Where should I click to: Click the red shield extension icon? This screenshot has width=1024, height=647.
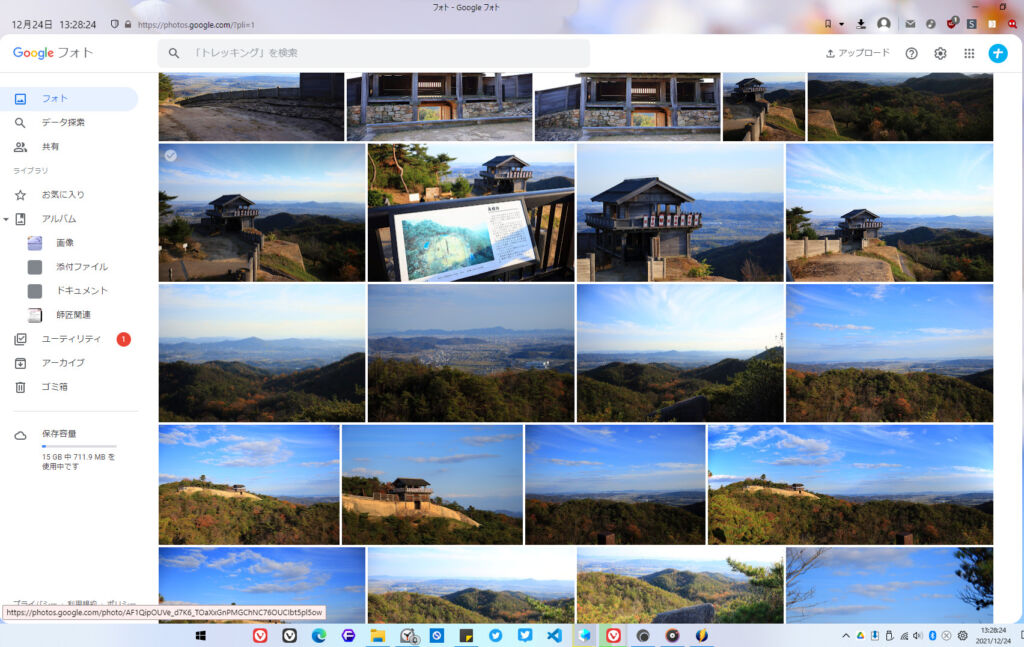[x=952, y=24]
